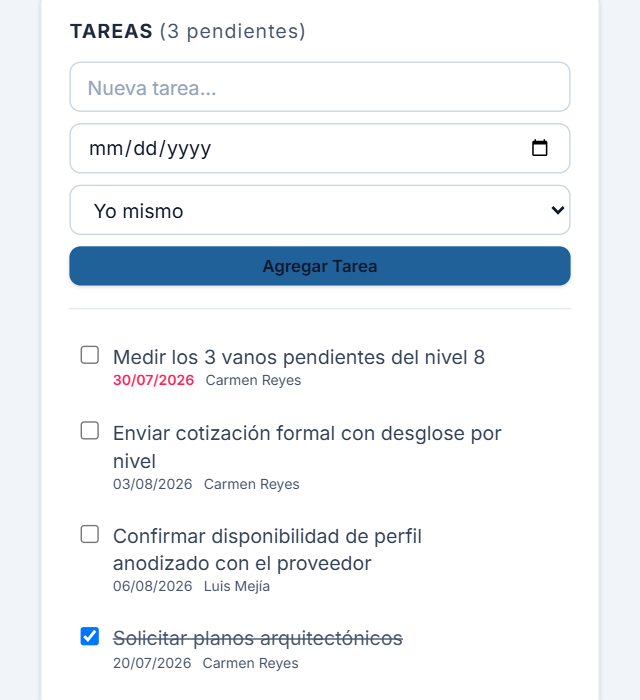Viewport: 640px width, 700px height.
Task: Click the 'Confirmar disponibilidad de perfil anodizado' text
Action: click(267, 550)
